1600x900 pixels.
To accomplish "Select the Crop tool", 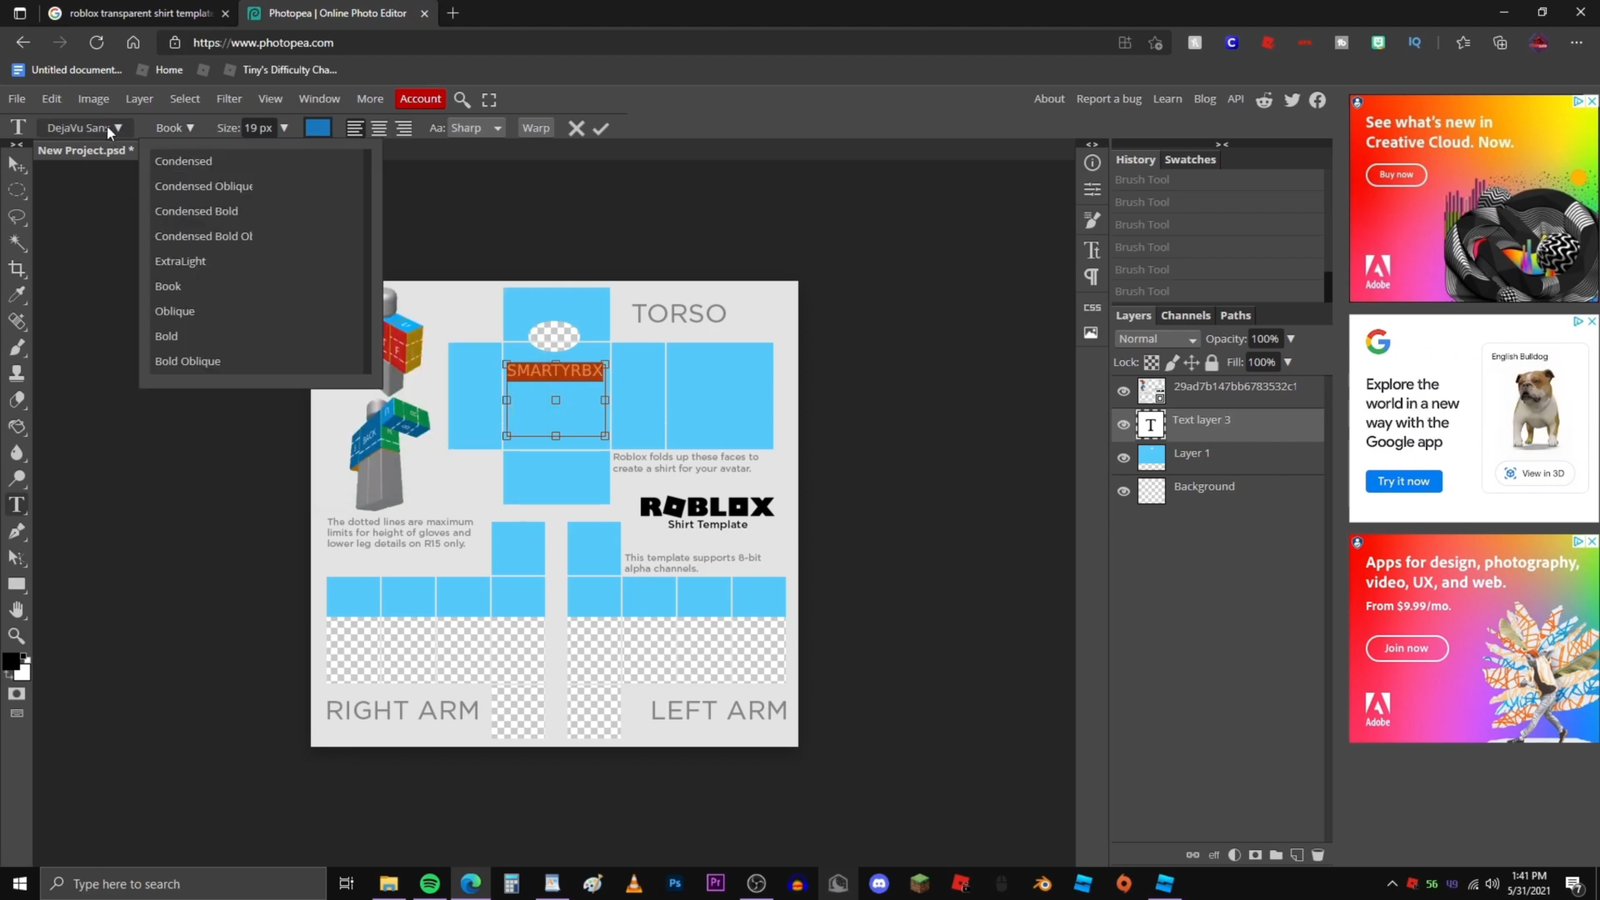I will pos(17,268).
